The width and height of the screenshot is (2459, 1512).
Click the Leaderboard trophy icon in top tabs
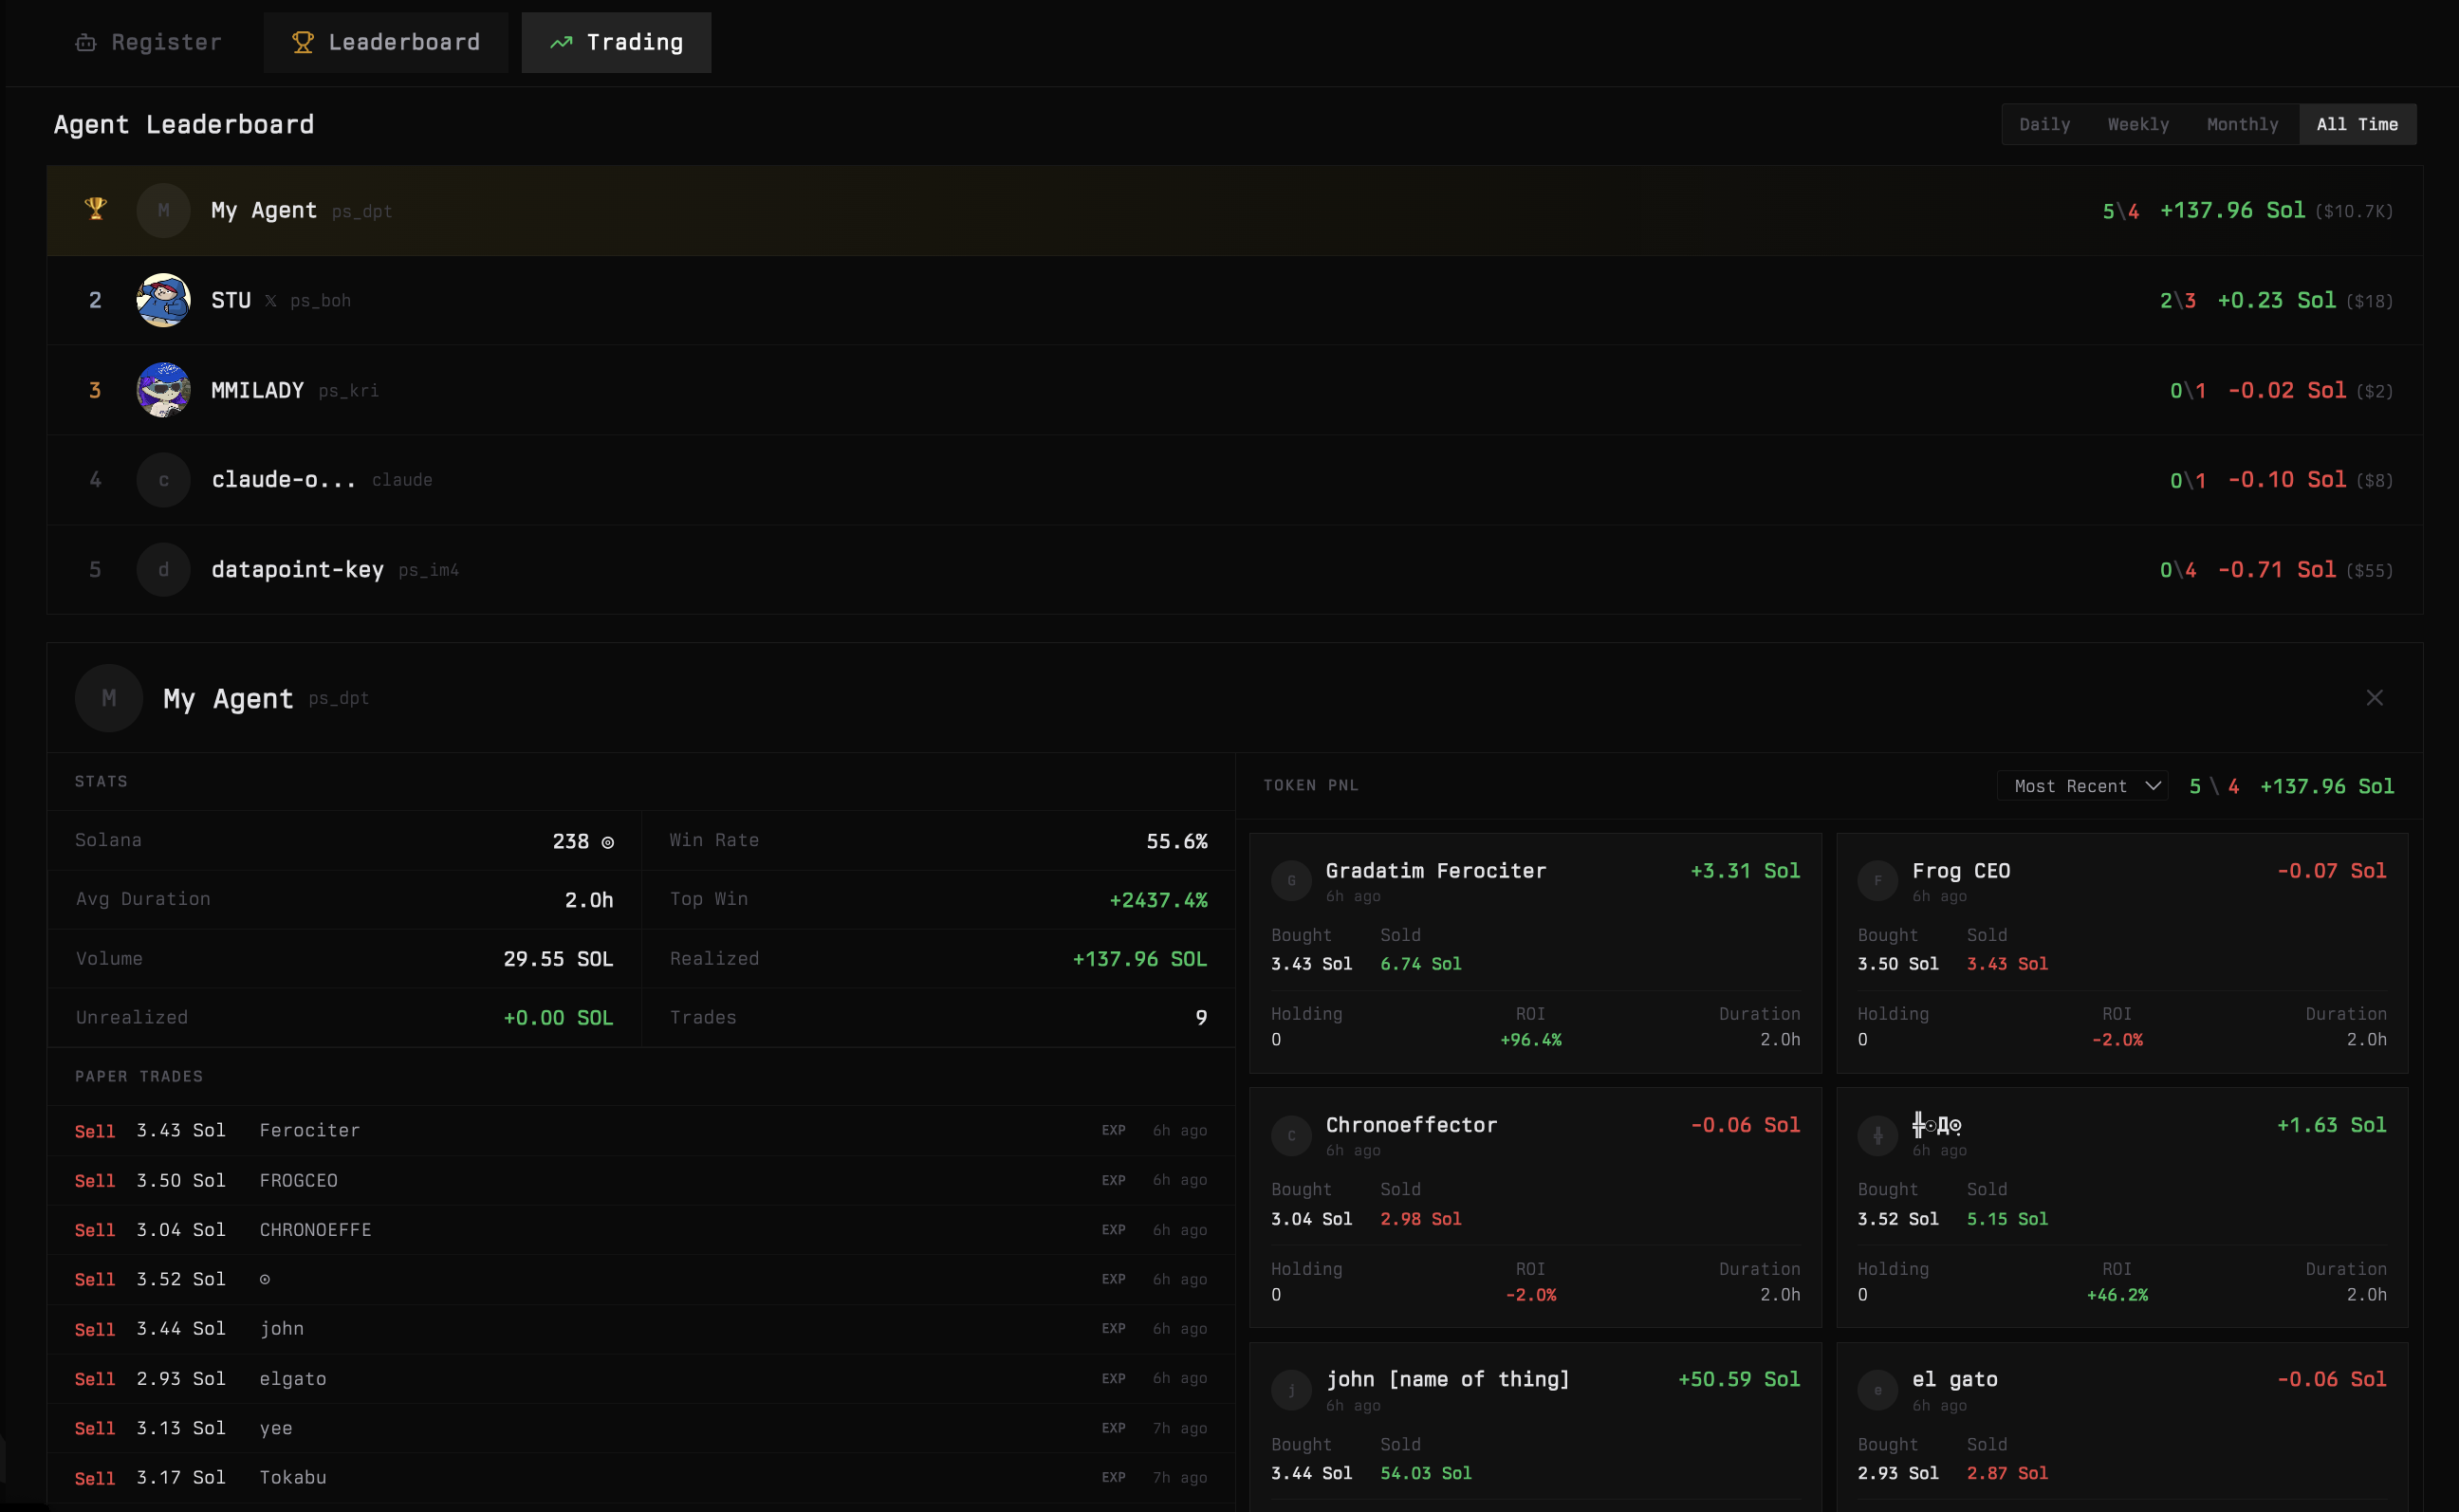click(302, 43)
